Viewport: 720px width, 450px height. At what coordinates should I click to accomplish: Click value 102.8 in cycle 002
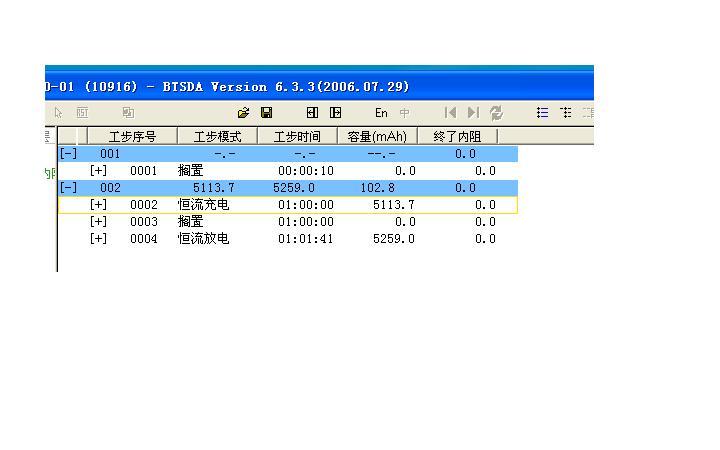[377, 188]
